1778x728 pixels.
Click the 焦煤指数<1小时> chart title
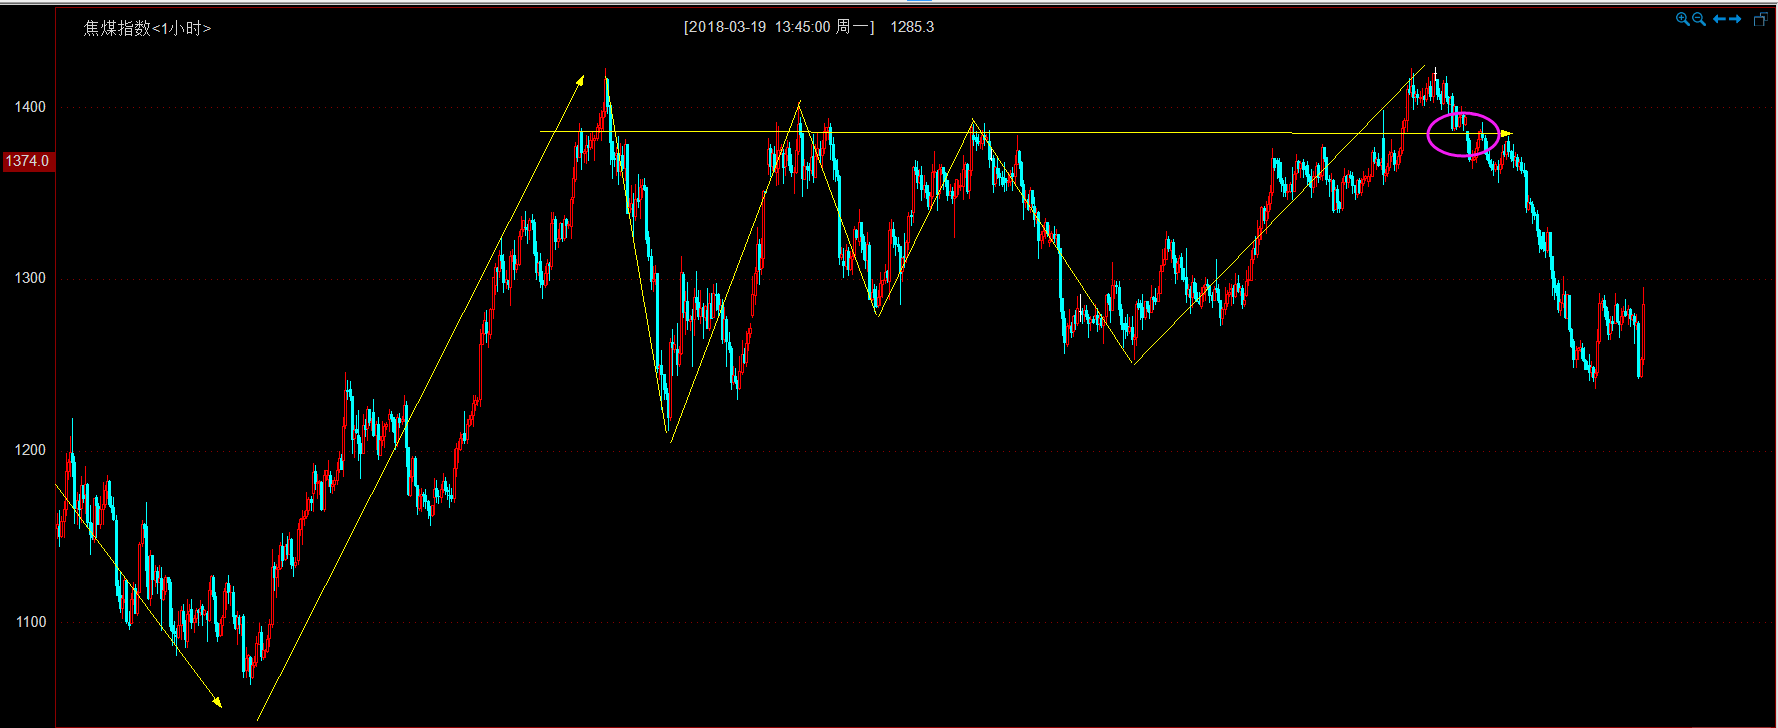(x=148, y=28)
